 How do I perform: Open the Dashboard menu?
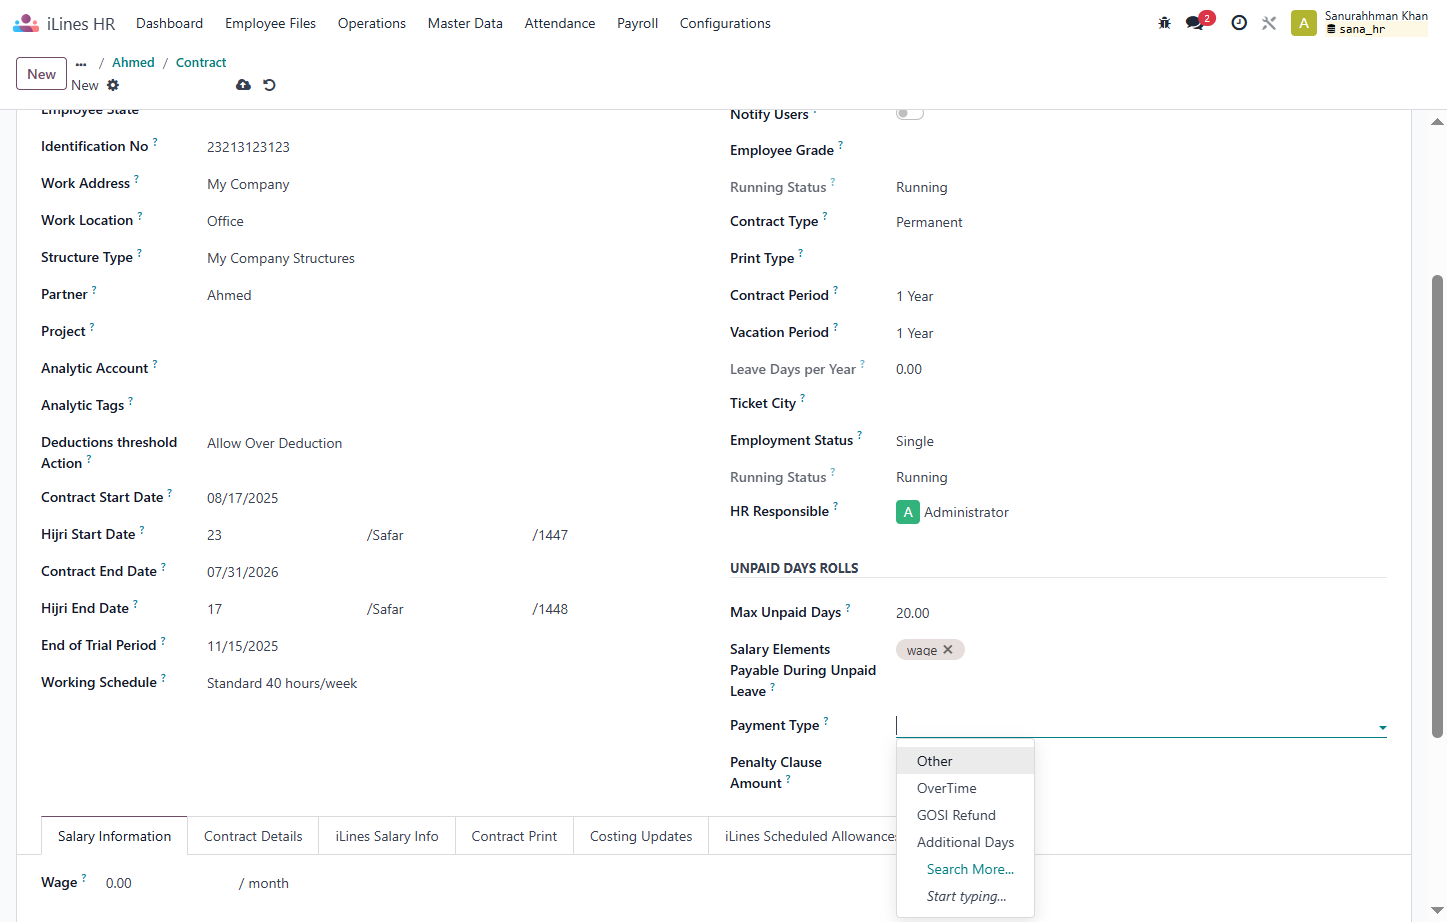[x=169, y=23]
